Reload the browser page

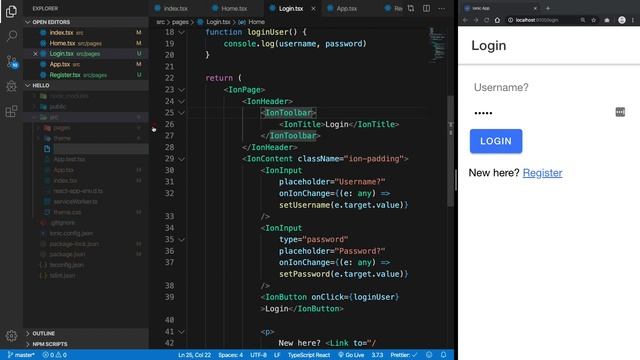[487, 20]
